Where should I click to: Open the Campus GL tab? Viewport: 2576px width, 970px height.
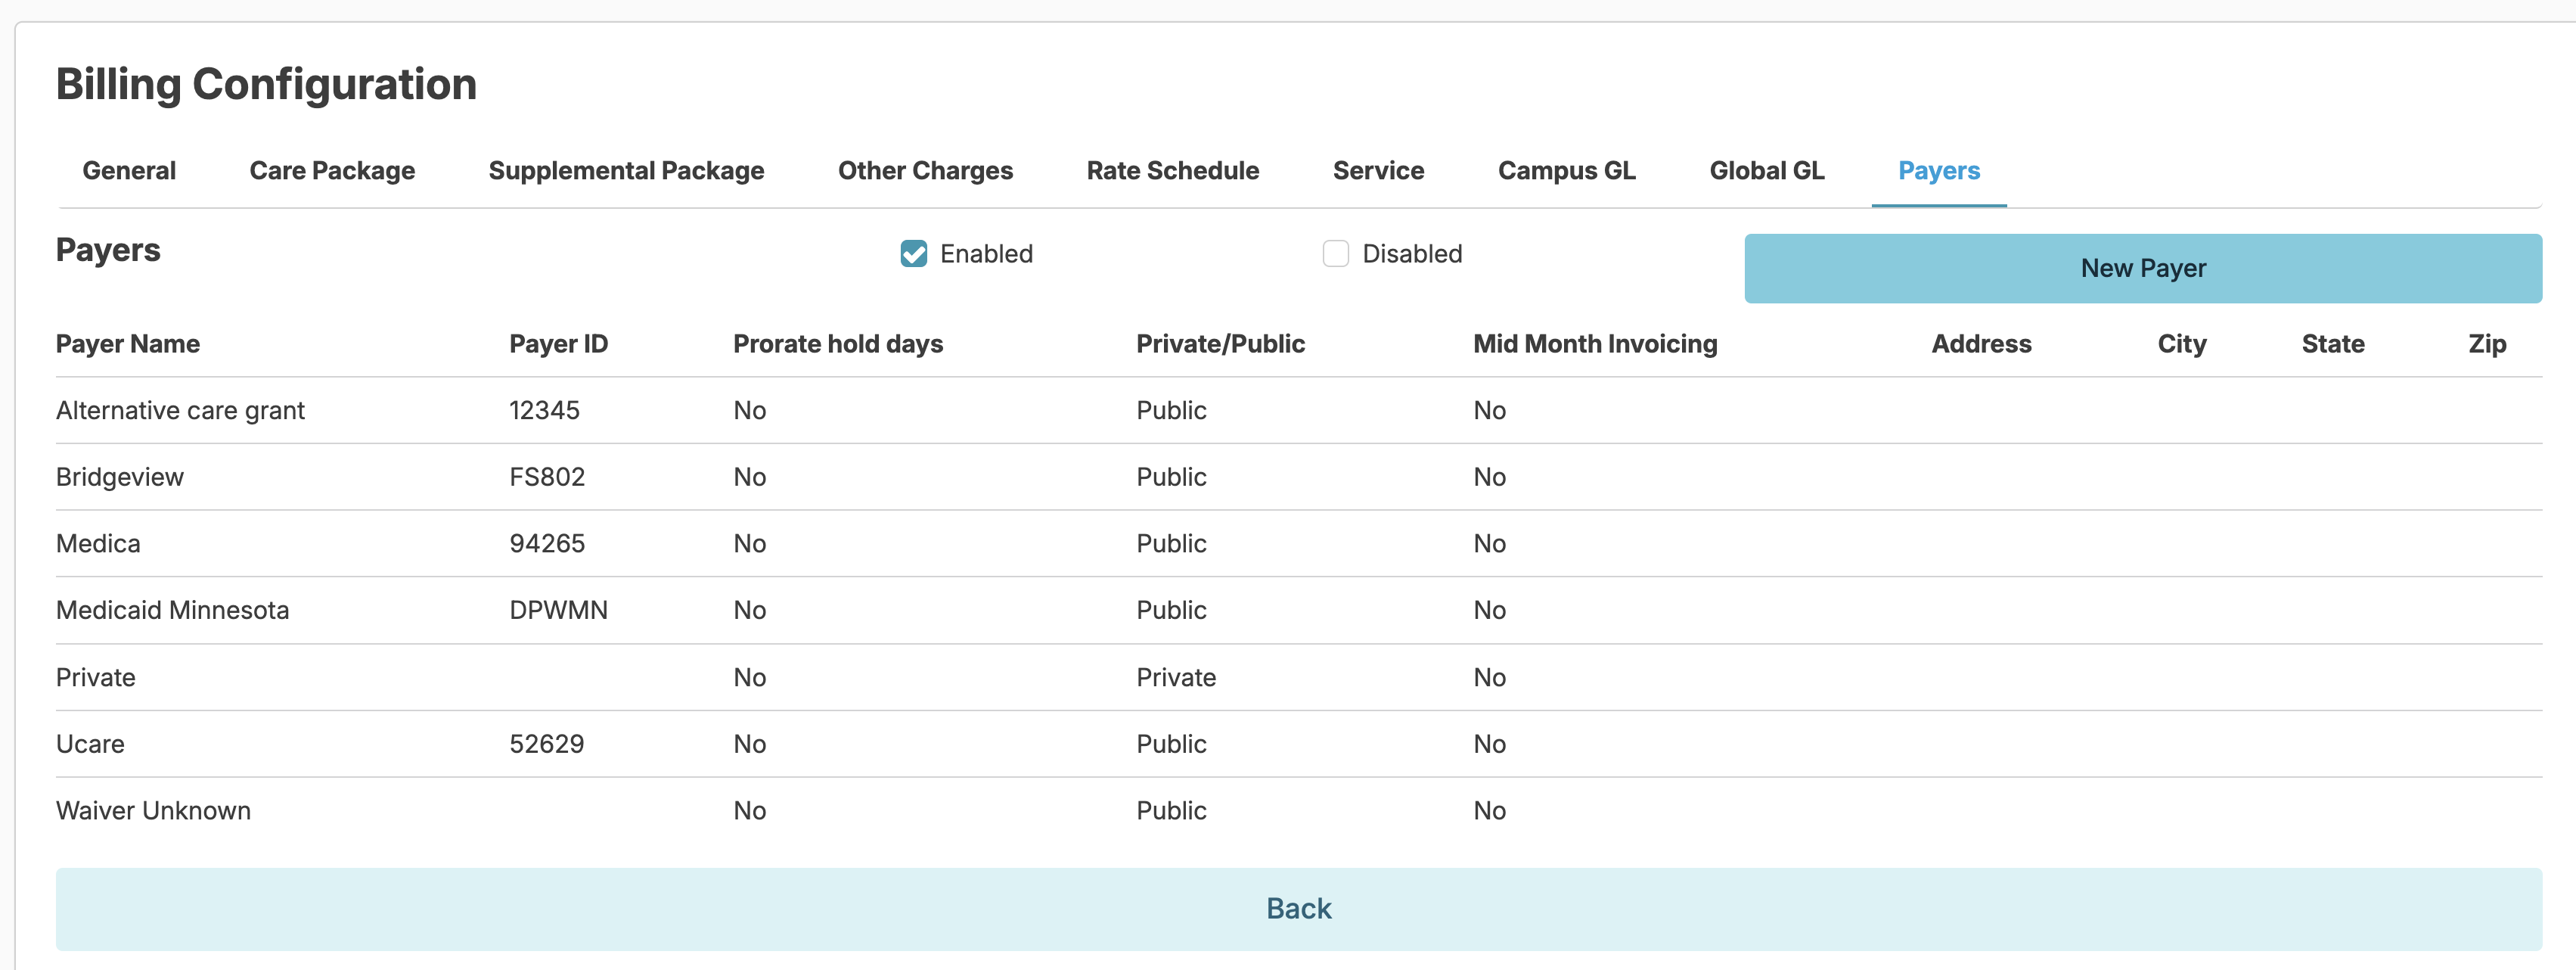pyautogui.click(x=1566, y=171)
